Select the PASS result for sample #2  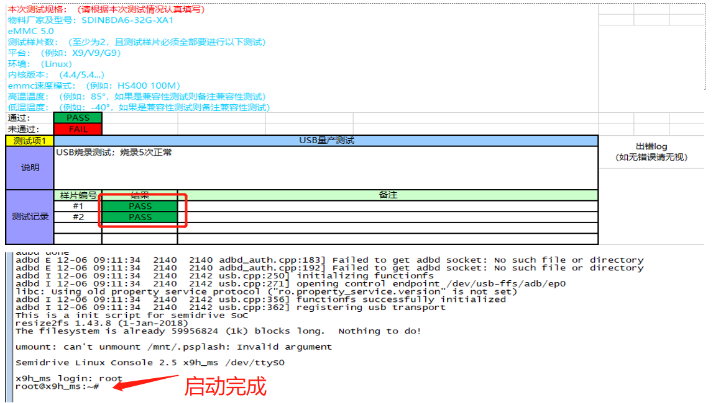140,216
